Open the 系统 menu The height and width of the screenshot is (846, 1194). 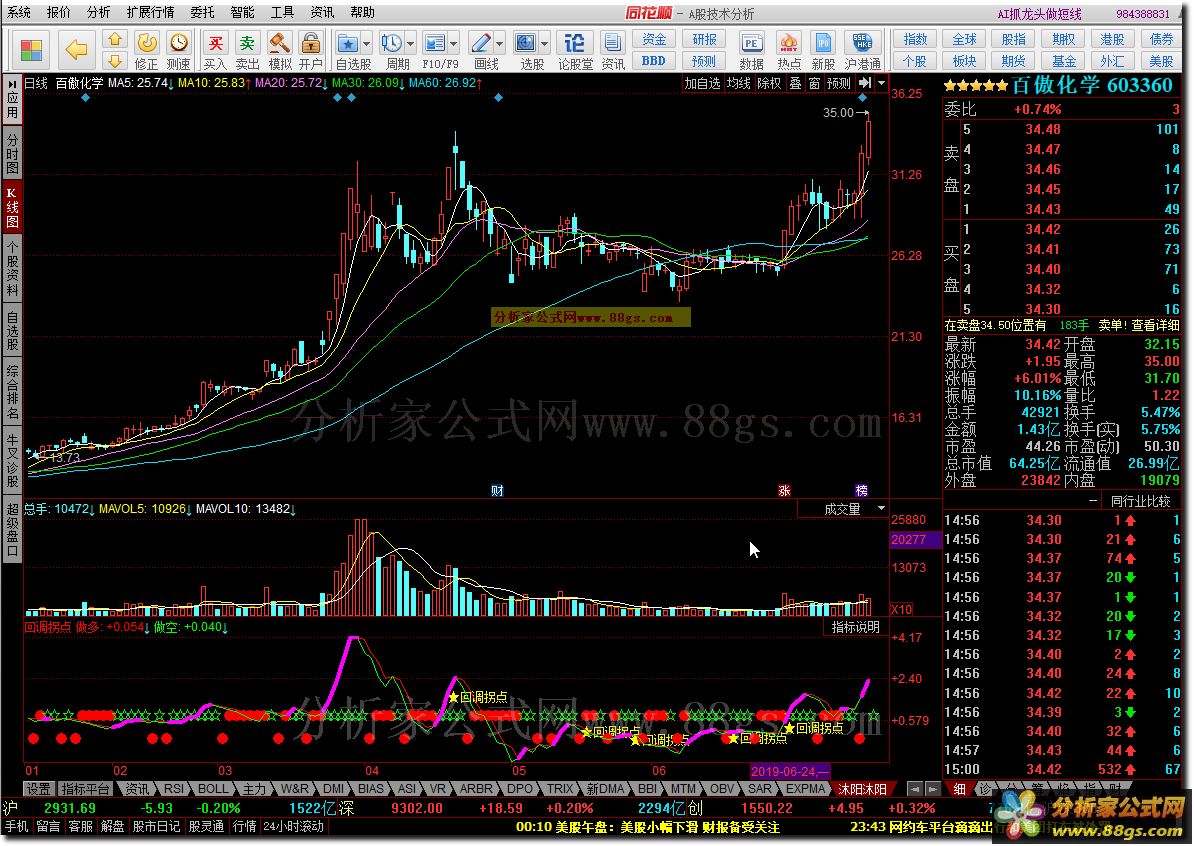pyautogui.click(x=19, y=12)
